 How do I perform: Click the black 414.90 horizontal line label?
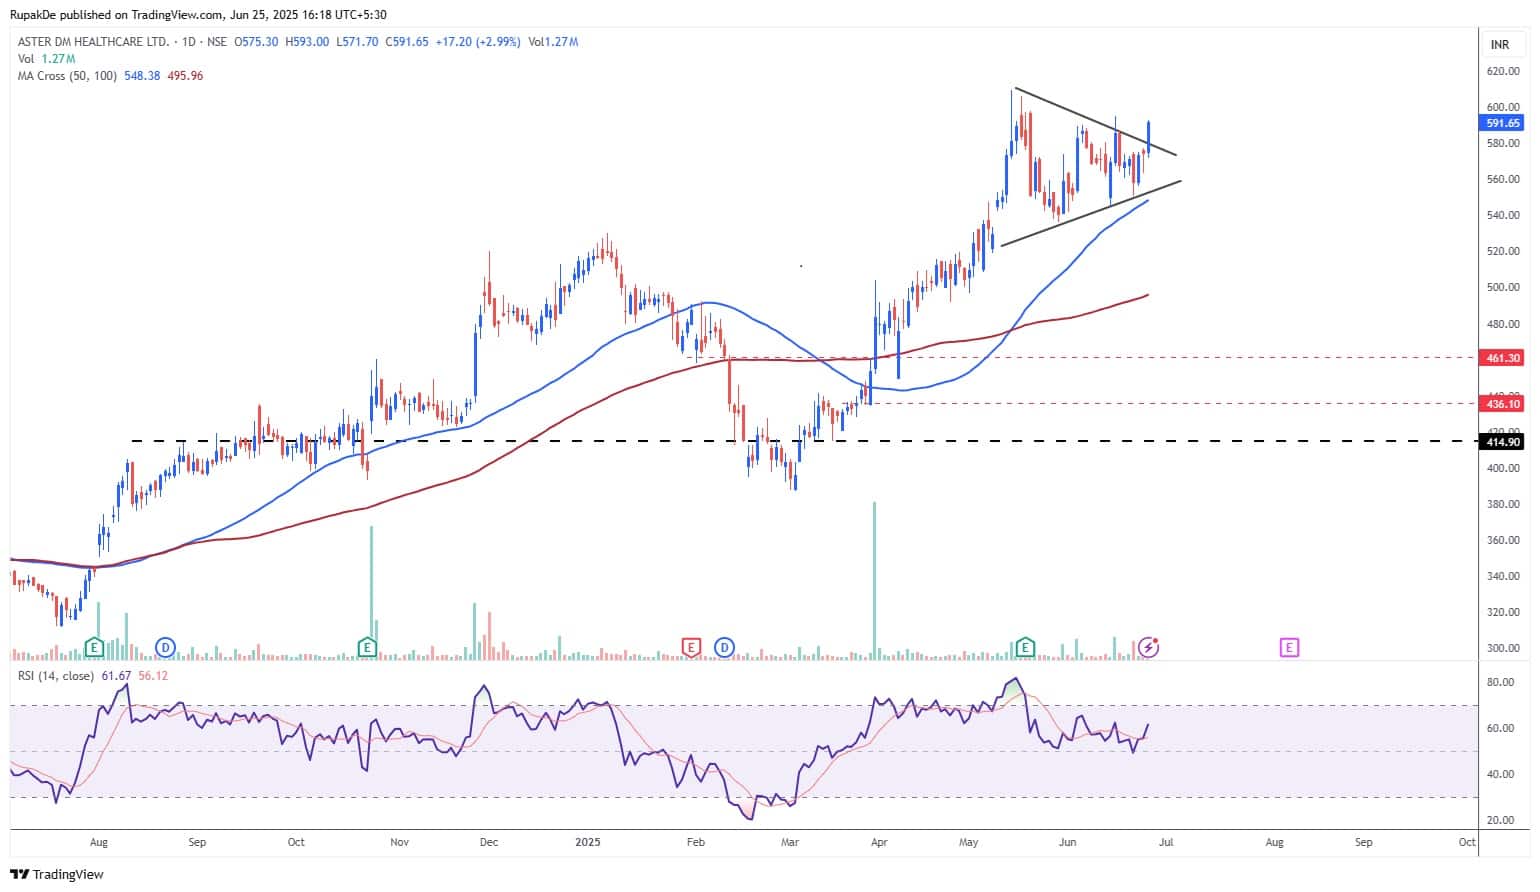pyautogui.click(x=1503, y=441)
